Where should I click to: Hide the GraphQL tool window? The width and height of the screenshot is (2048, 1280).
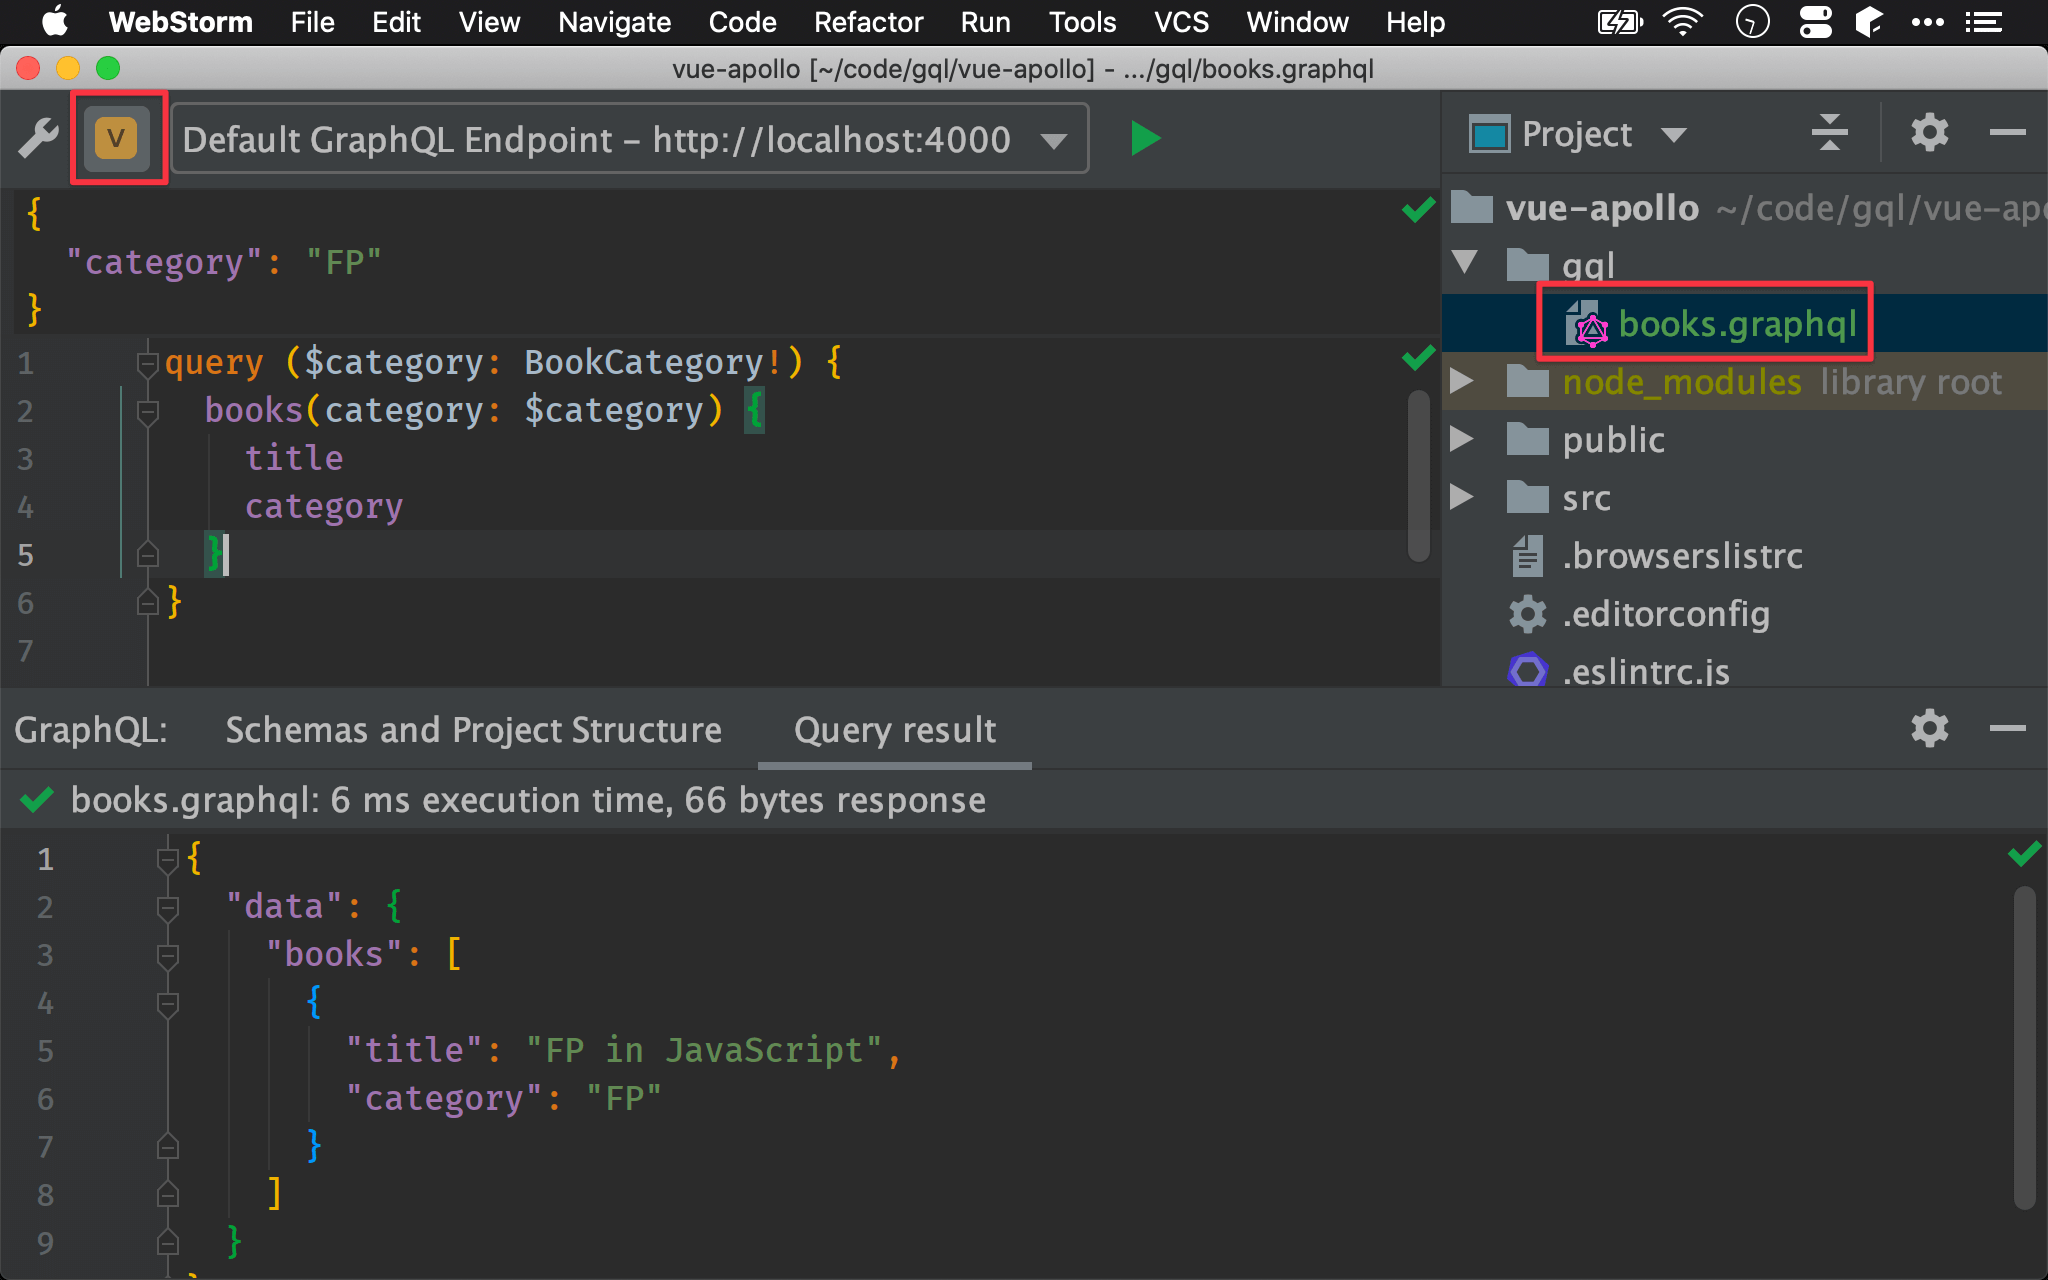2007,729
